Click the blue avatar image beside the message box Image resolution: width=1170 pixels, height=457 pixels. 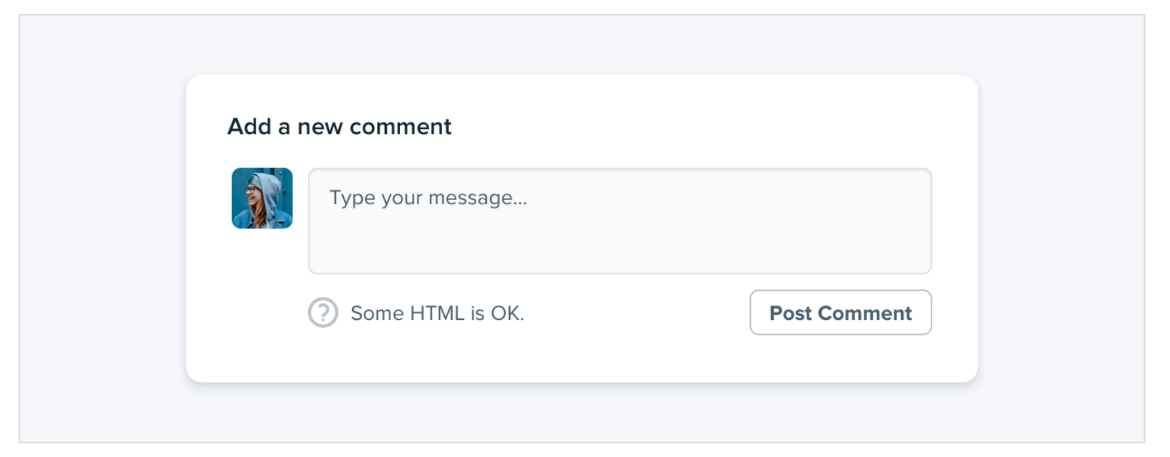[262, 198]
